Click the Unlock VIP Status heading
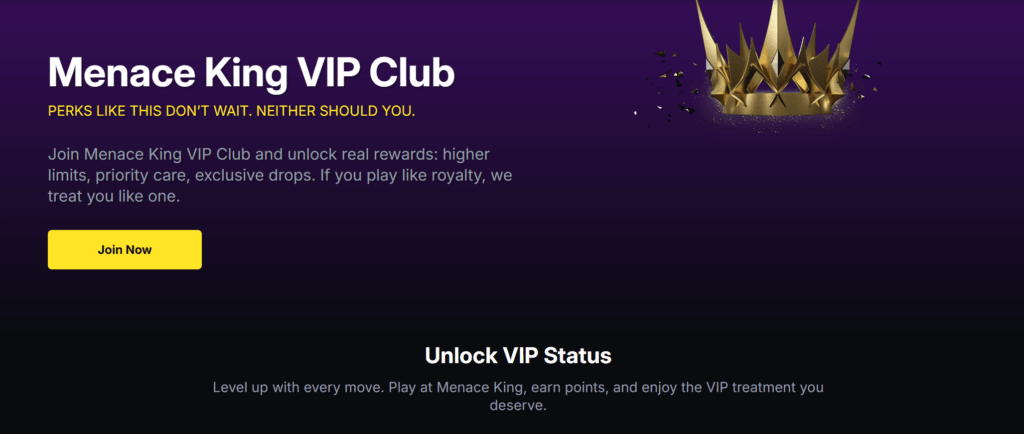1024x434 pixels. [x=518, y=355]
